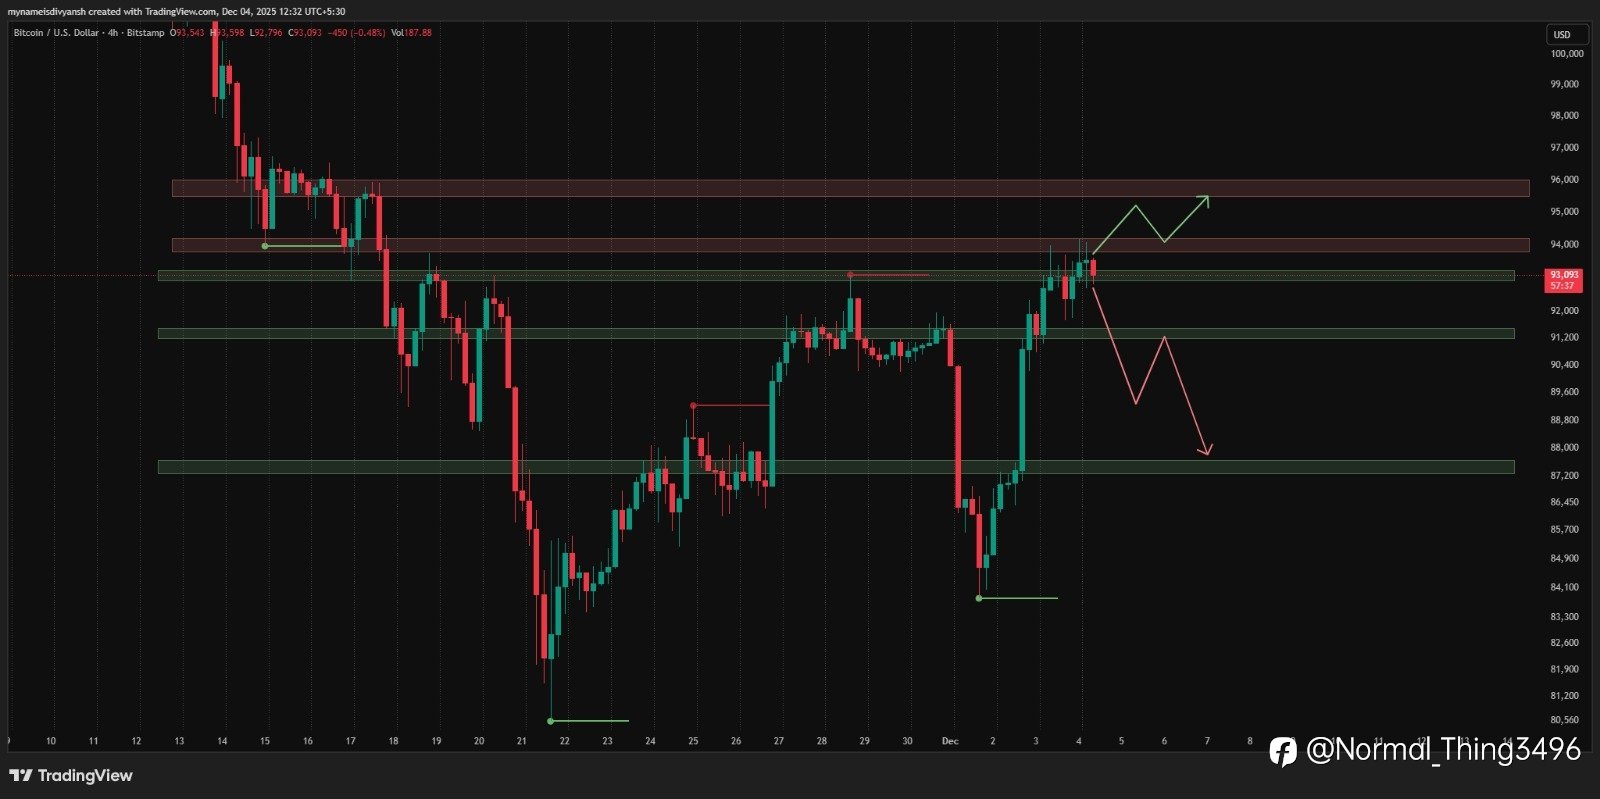Click date 7 on the time axis

pos(1207,741)
